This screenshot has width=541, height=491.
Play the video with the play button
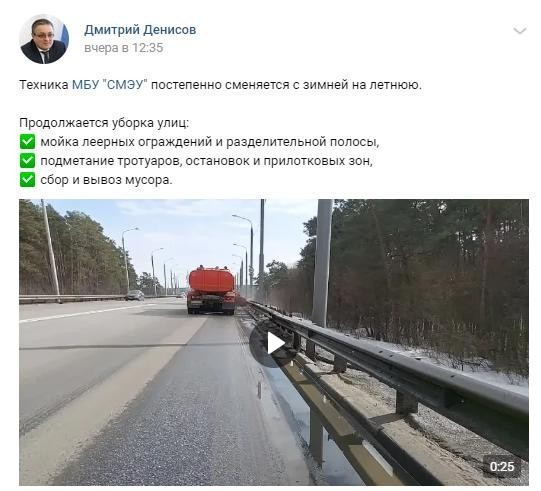coord(275,343)
